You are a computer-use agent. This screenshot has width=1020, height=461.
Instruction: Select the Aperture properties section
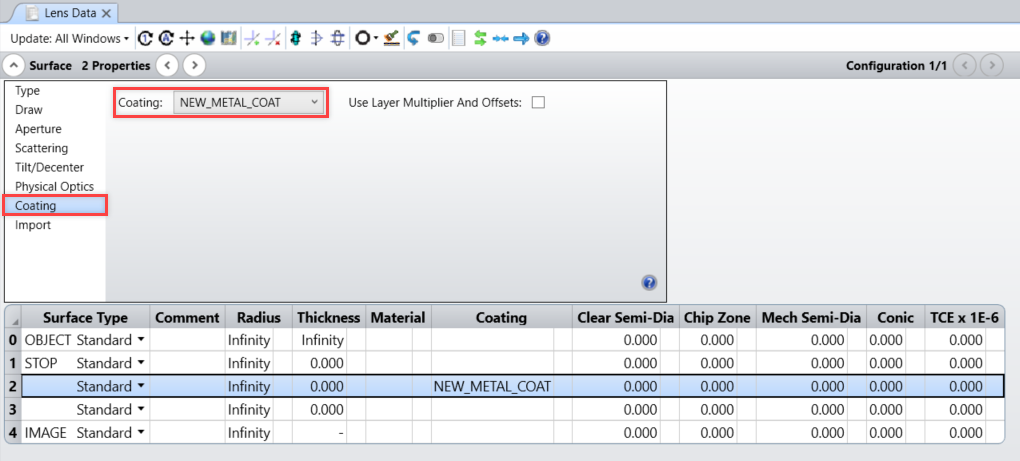[38, 129]
